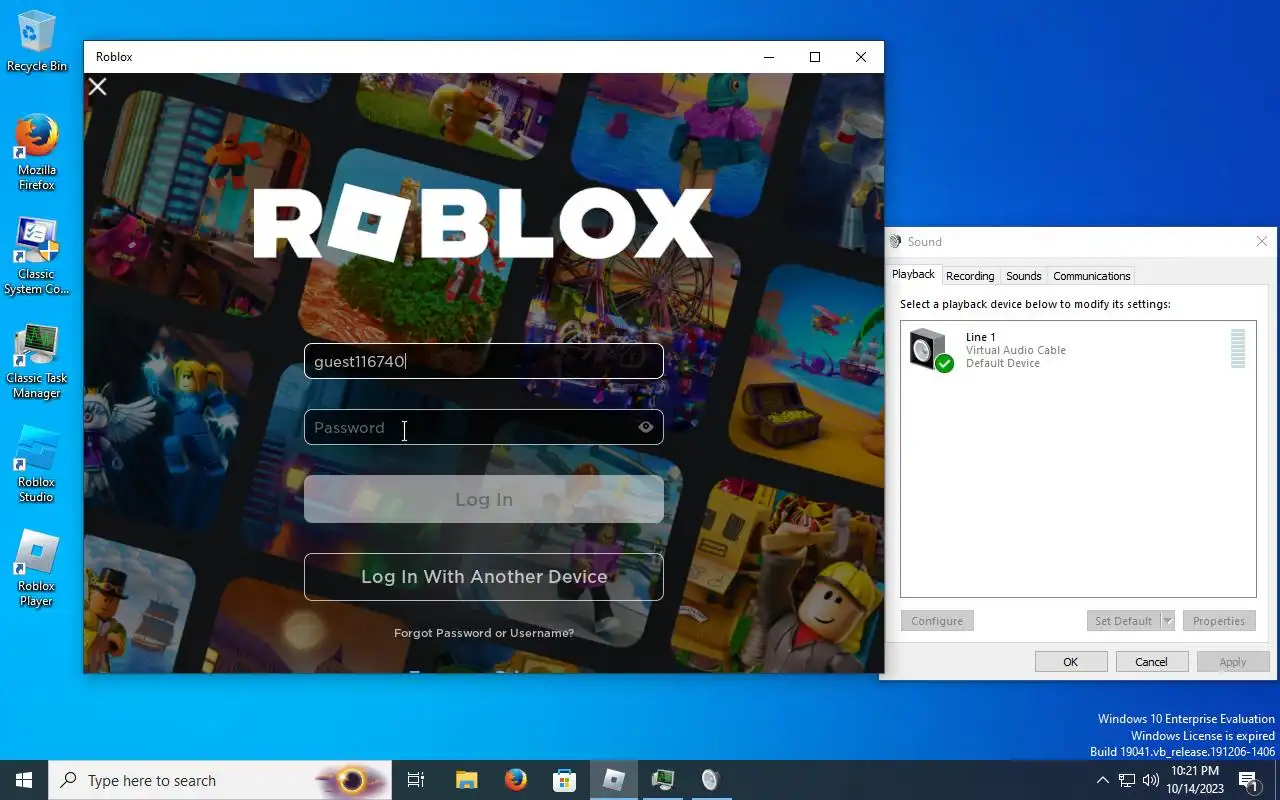Open the clock showing 10:21 PM

pos(1194,780)
